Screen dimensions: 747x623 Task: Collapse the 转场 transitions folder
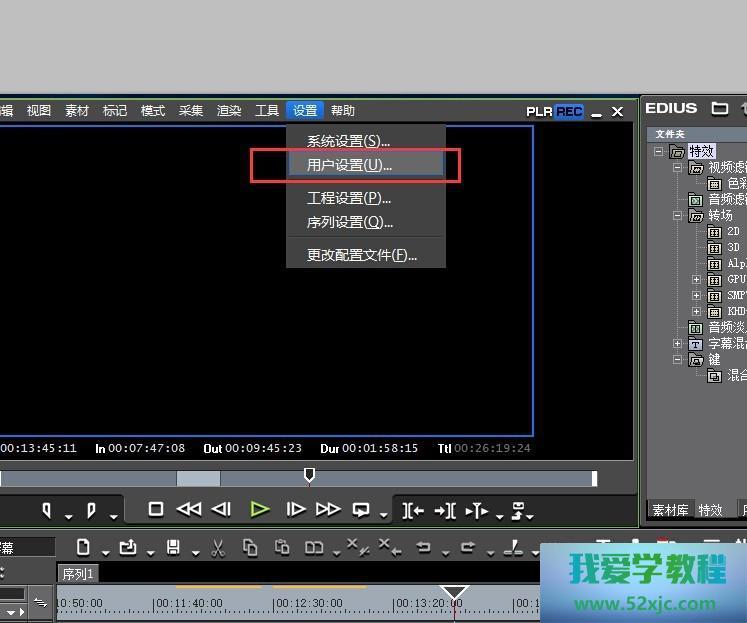(677, 216)
